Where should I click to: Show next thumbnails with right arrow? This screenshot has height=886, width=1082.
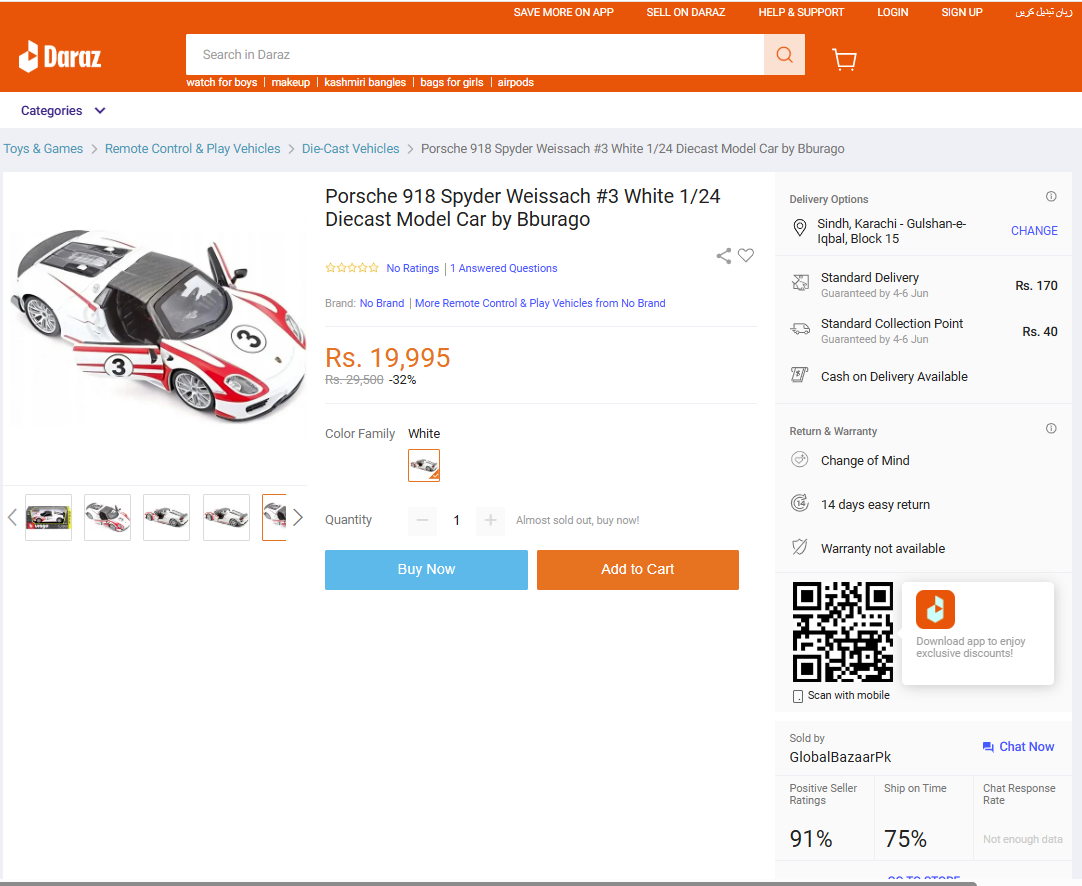point(297,518)
